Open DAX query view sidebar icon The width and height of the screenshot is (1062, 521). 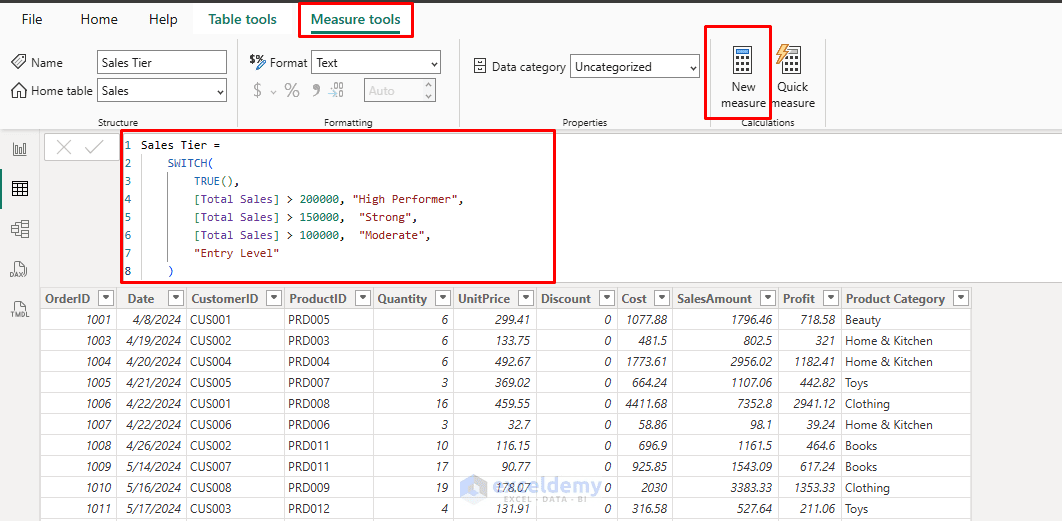20,270
